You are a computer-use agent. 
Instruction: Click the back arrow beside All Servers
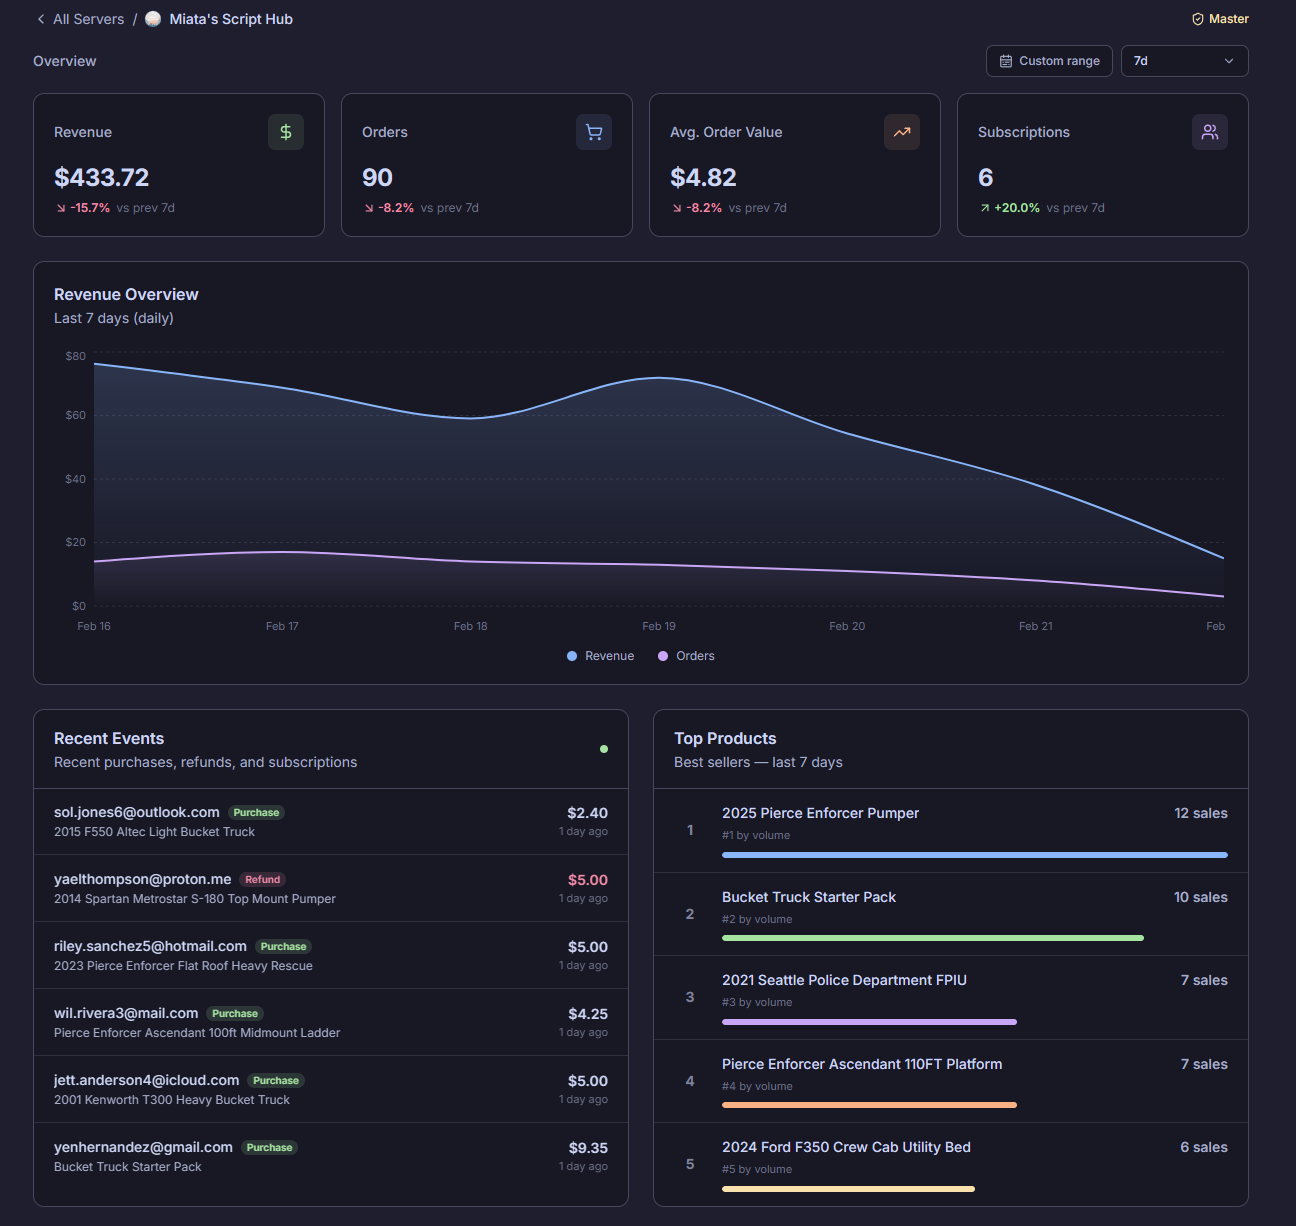coord(40,18)
